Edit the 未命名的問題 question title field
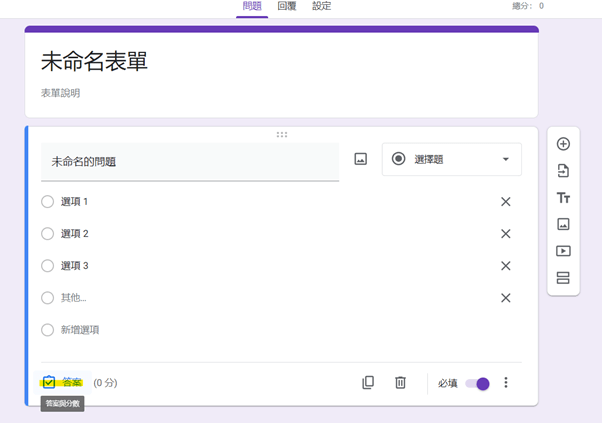 pos(190,162)
